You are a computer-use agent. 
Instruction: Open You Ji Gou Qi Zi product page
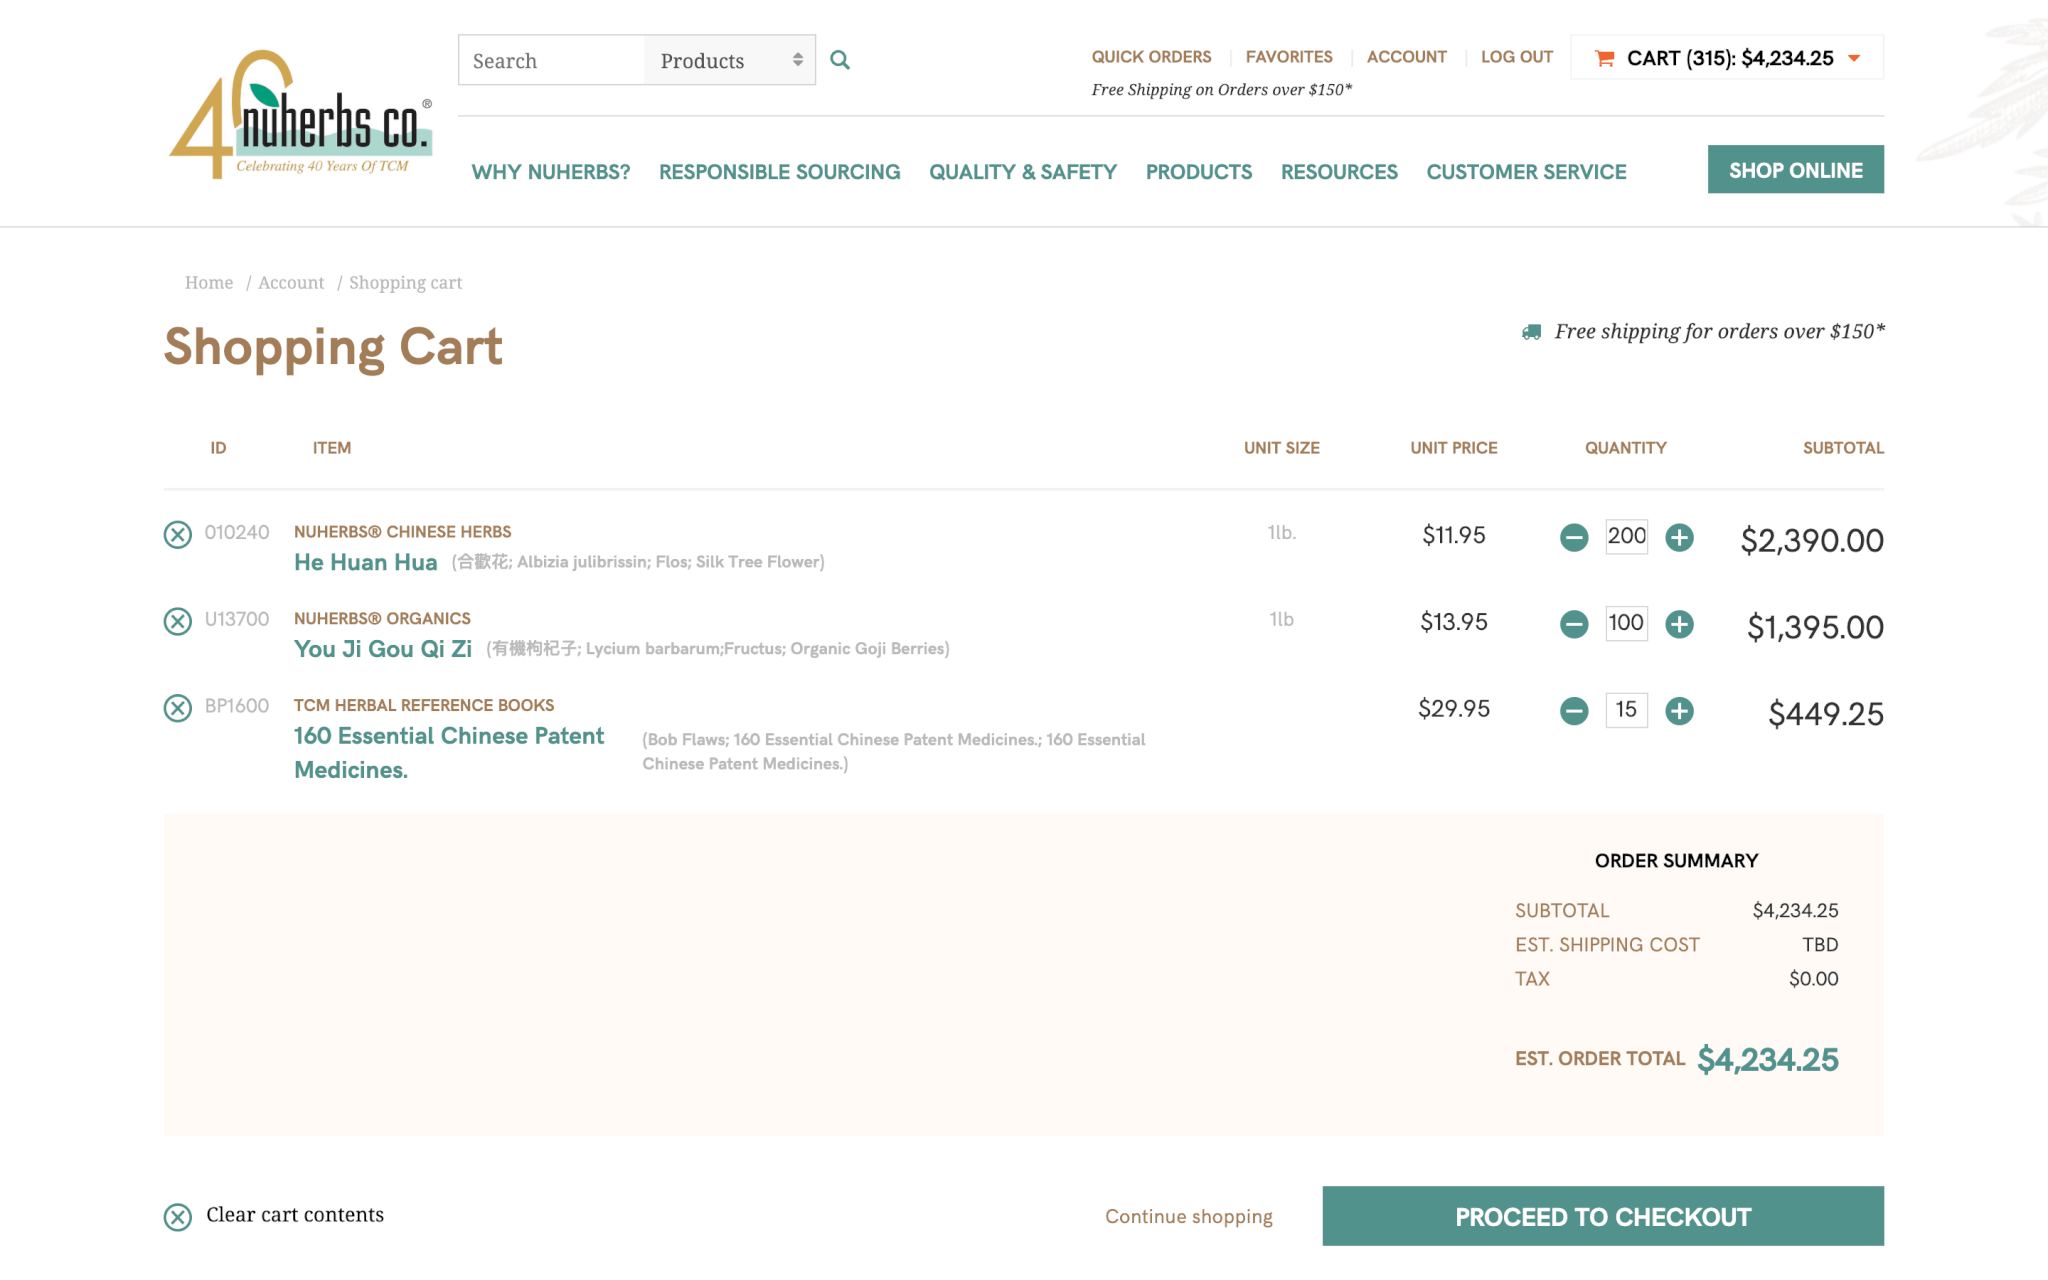tap(382, 650)
